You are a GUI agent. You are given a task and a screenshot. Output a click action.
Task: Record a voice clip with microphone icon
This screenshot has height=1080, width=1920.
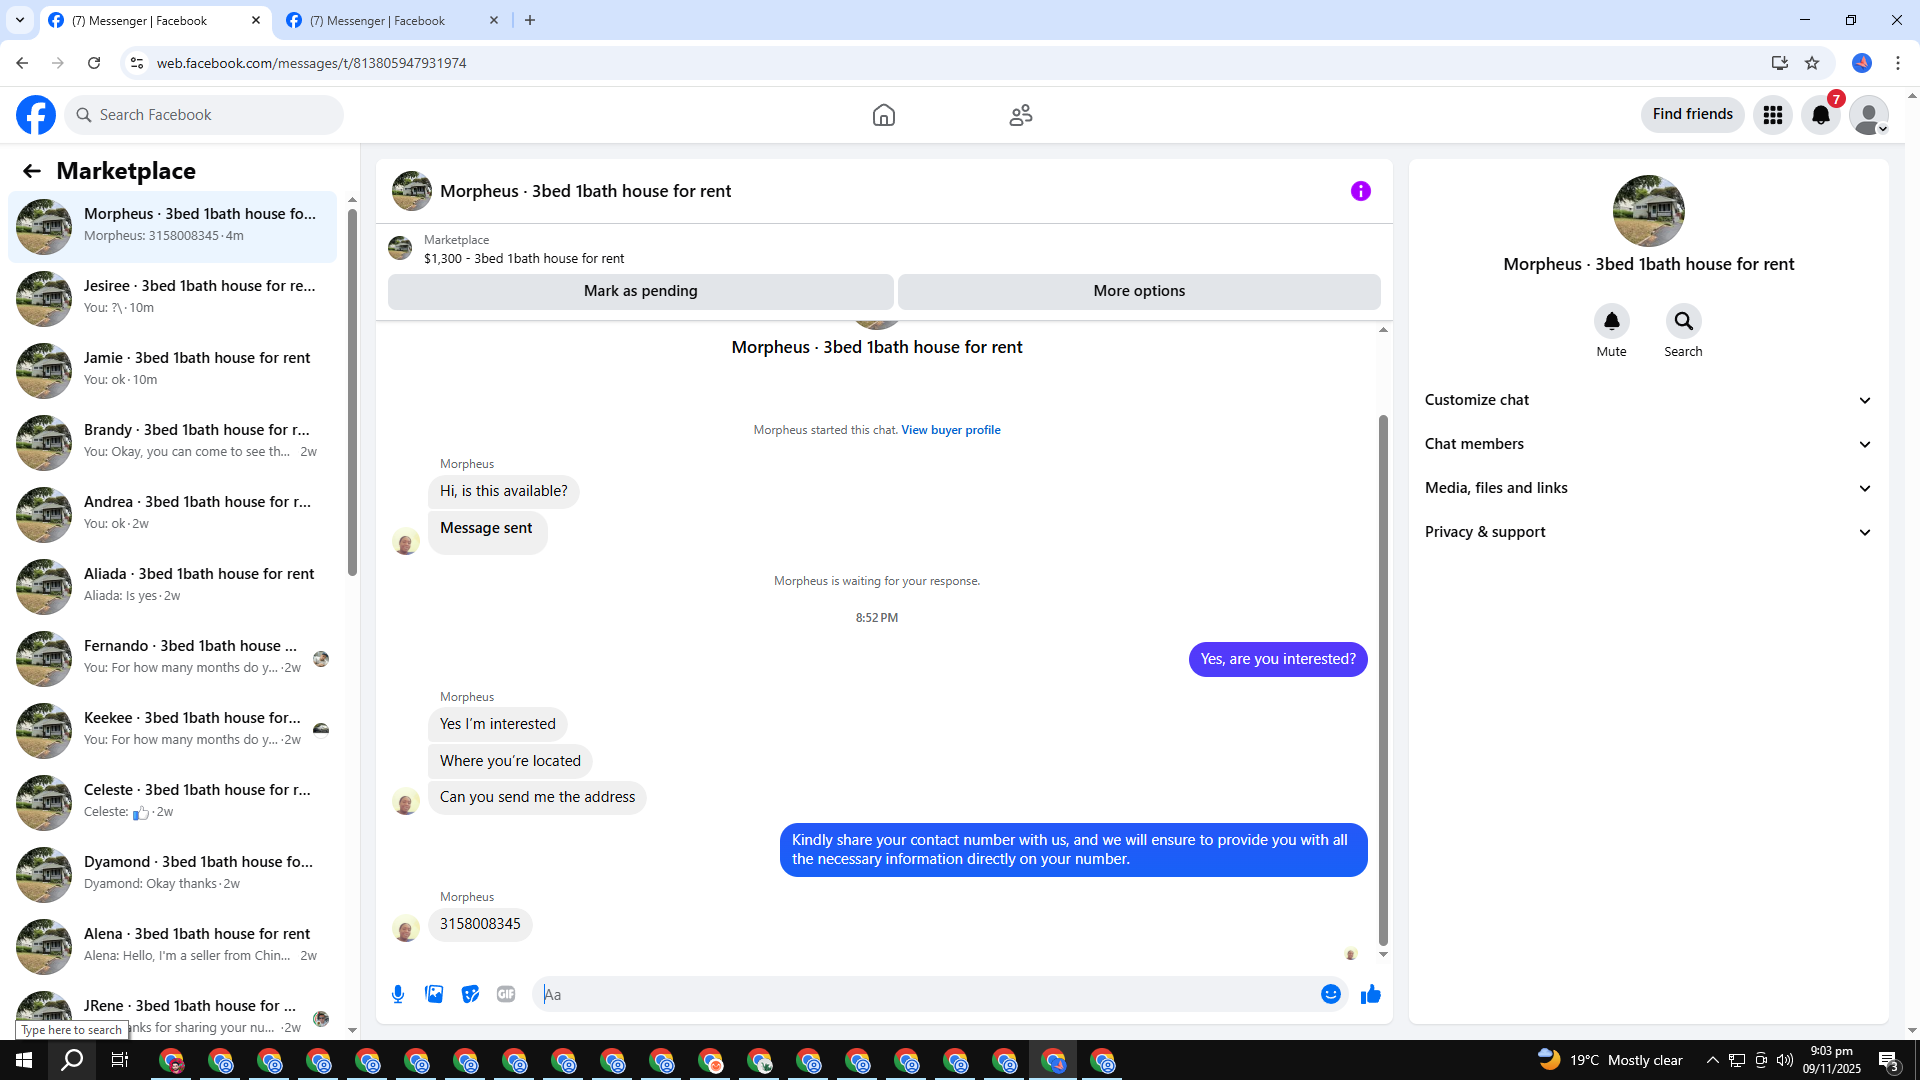(398, 994)
